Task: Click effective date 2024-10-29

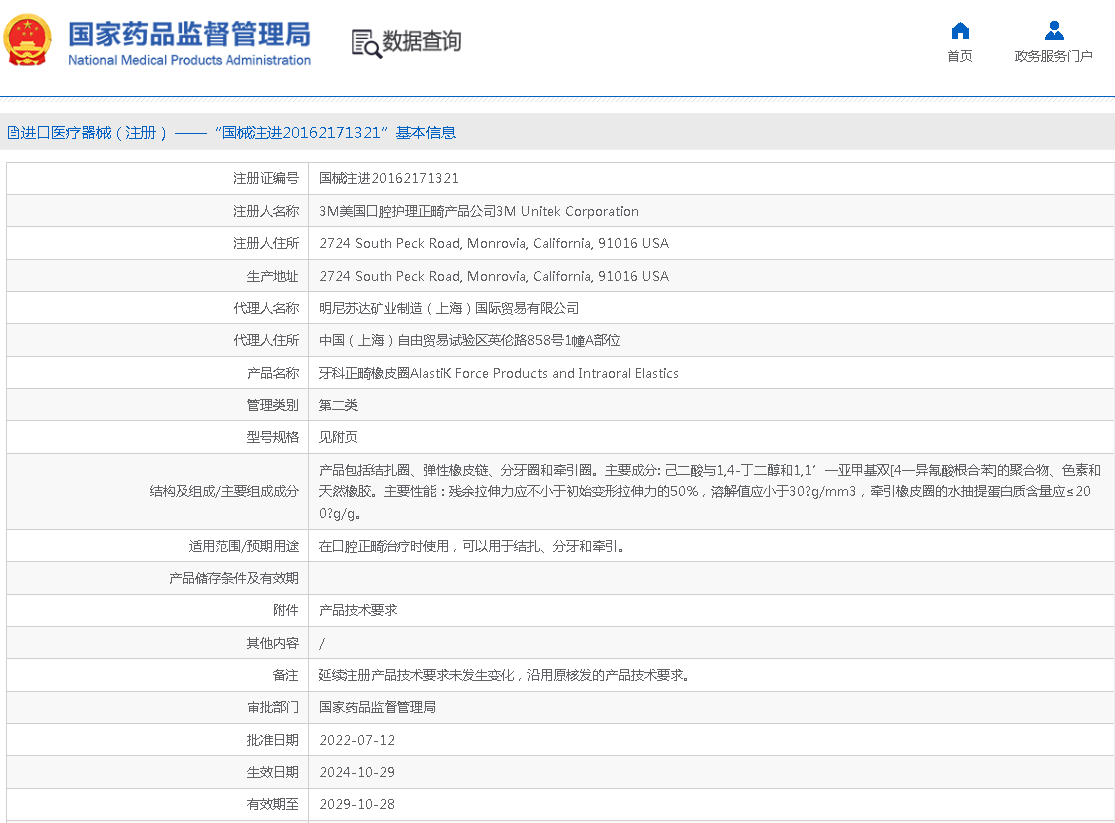Action: tap(357, 772)
